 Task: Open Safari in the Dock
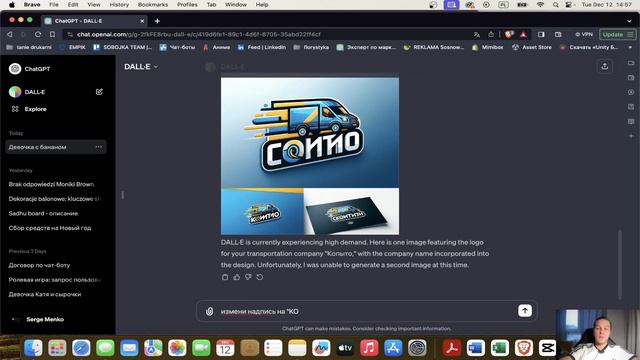click(x=81, y=348)
